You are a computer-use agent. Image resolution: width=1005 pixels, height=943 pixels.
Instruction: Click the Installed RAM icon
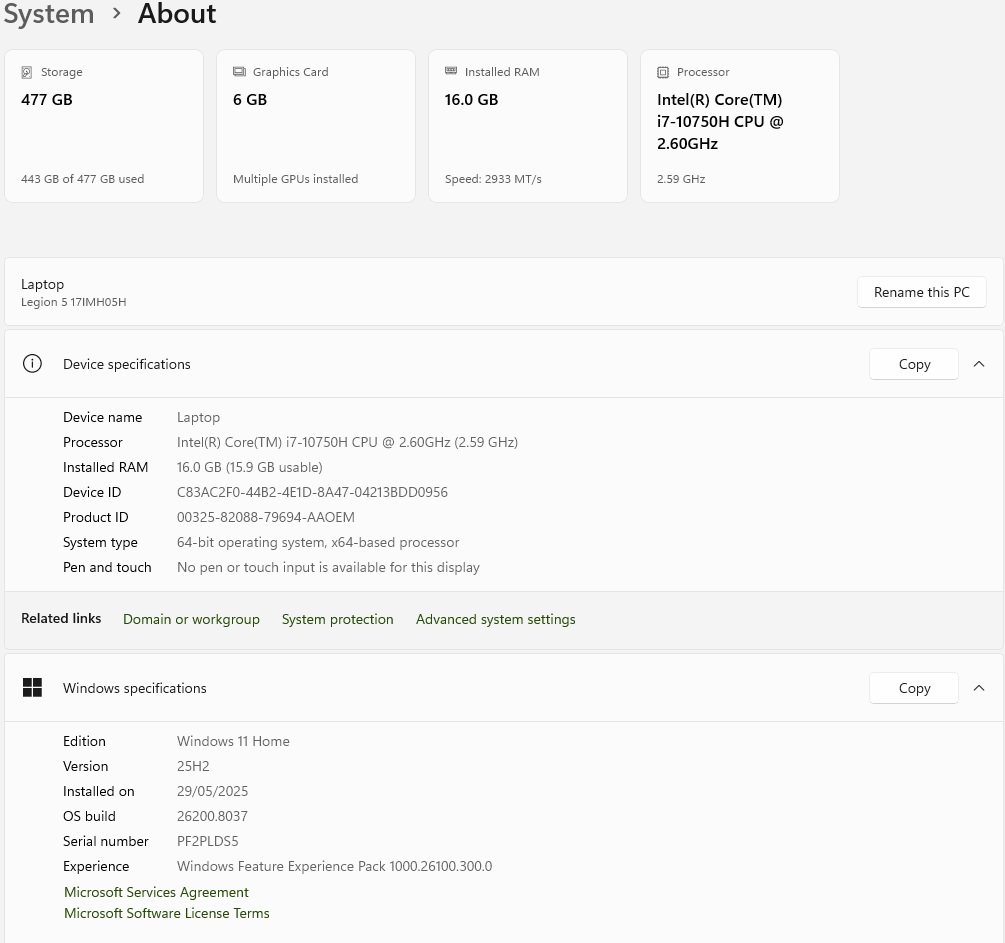[451, 72]
